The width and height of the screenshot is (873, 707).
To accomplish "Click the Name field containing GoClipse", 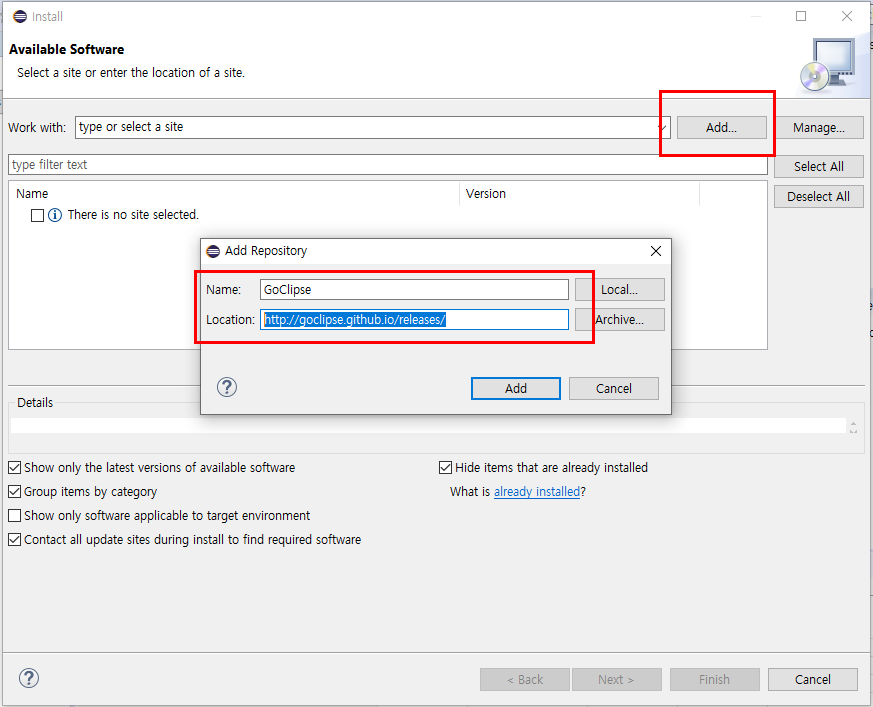I will (x=414, y=289).
